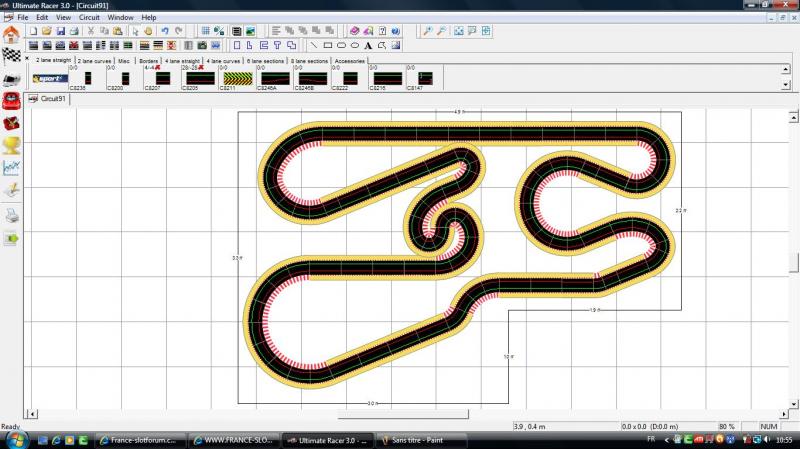Select the text tool letter A icon
This screenshot has width=800, height=449.
pyautogui.click(x=368, y=45)
